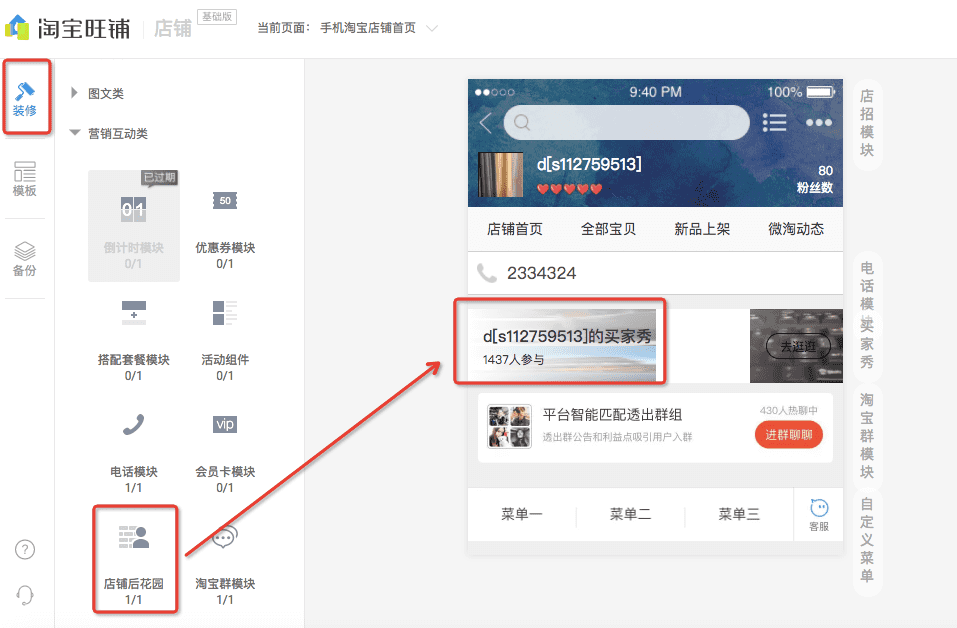The image size is (957, 628).
Task: Click the phone handset icon beside 2334324
Action: (x=486, y=273)
